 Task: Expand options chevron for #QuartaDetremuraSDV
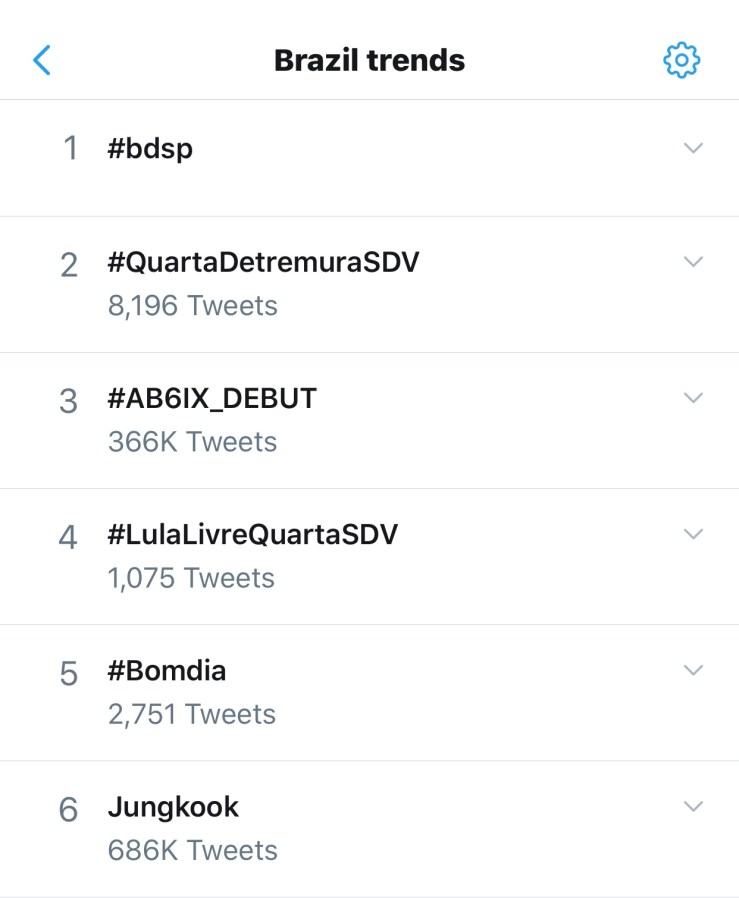pyautogui.click(x=693, y=262)
